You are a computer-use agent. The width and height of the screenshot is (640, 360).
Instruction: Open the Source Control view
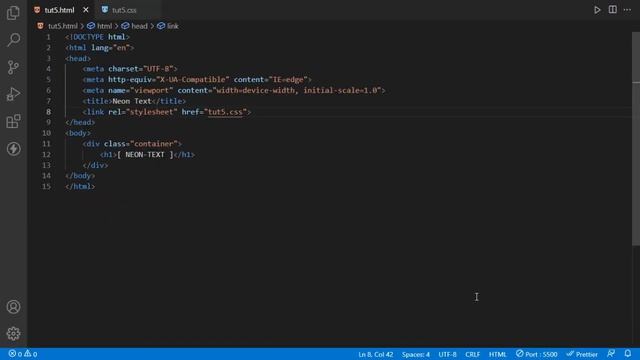tap(13, 67)
